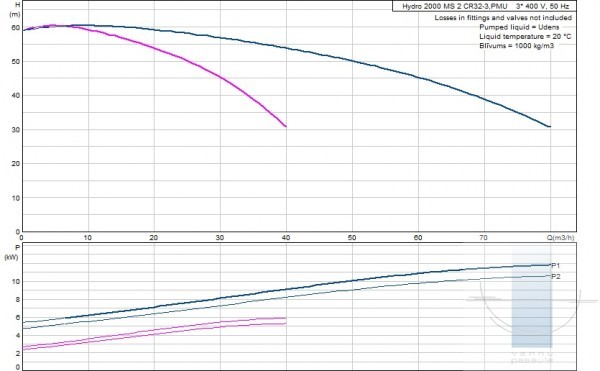Click the Hydro 2000 MS 2 CR32-3 title box
The height and width of the screenshot is (371, 600).
(484, 6)
